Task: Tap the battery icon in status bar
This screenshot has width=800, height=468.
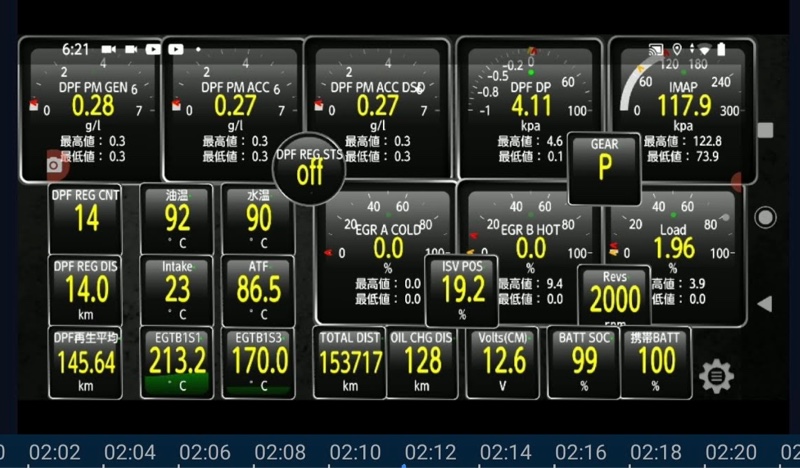Action: (721, 49)
